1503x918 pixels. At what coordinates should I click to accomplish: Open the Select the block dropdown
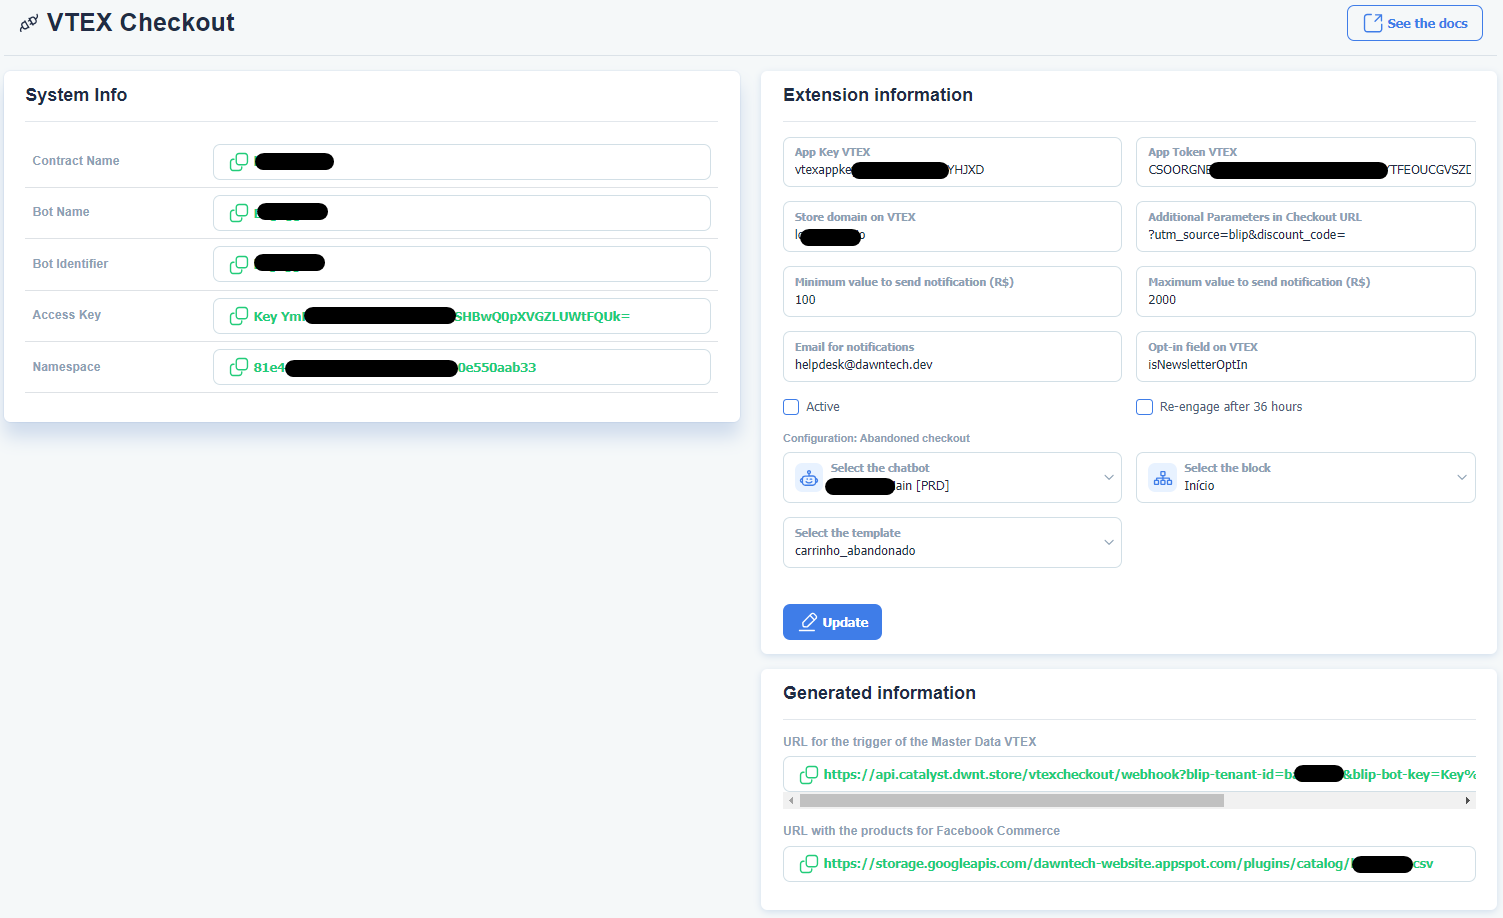(x=1306, y=477)
